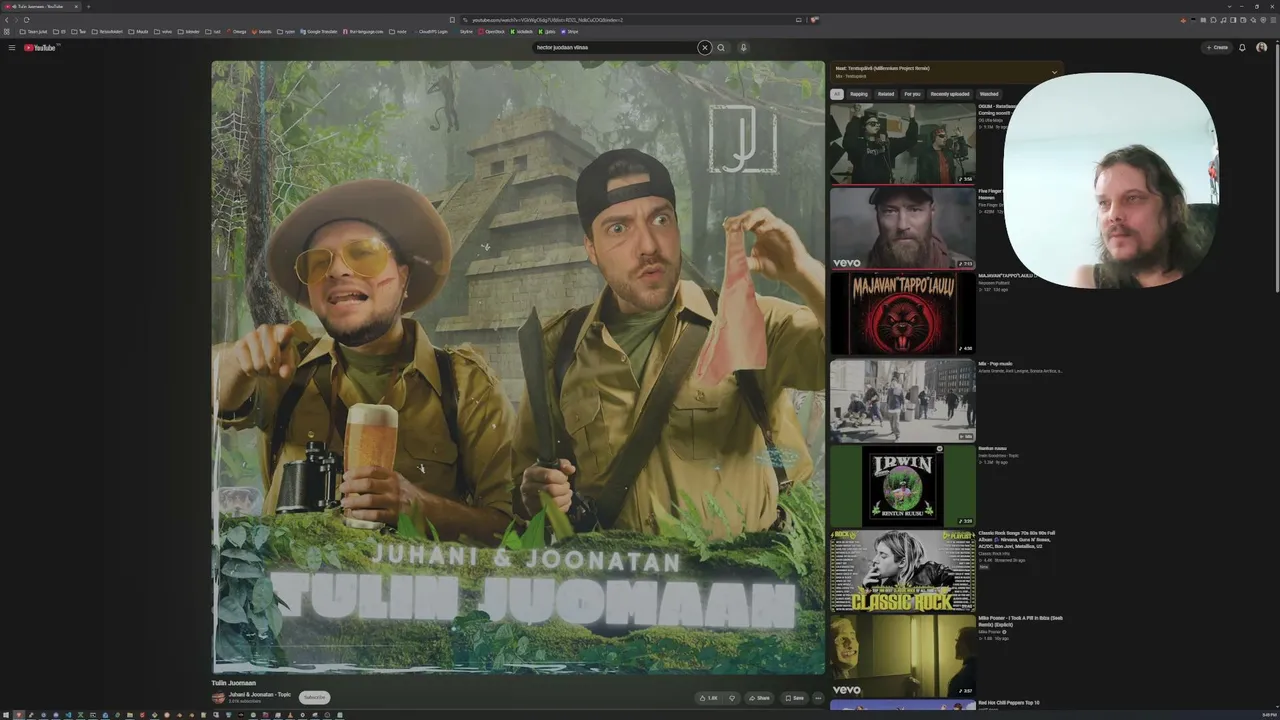1280x720 pixels.
Task: Open the thai-language.com bookmark
Action: [x=364, y=31]
